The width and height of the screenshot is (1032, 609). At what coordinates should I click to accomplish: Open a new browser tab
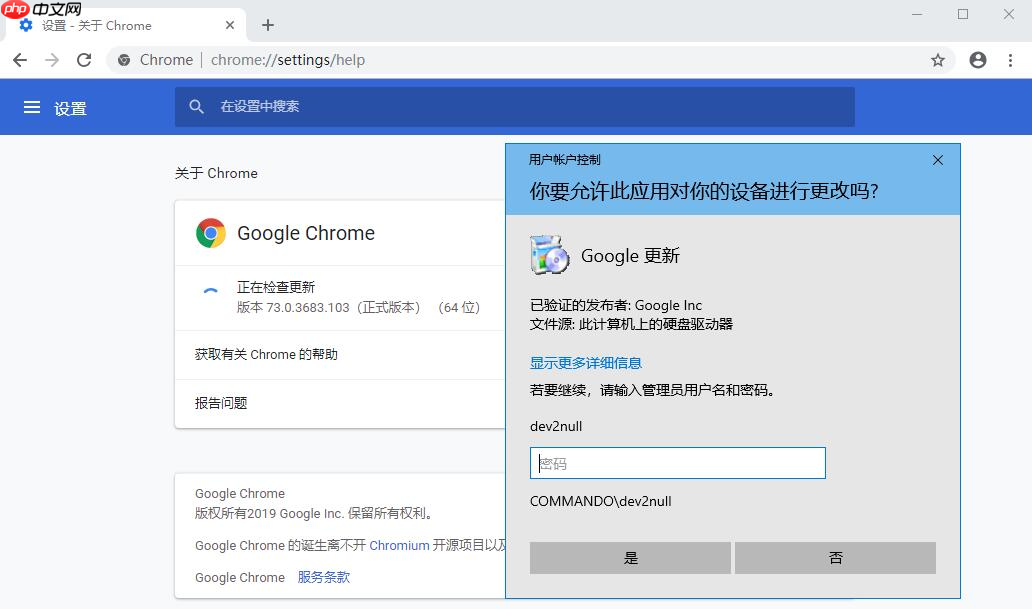click(x=267, y=25)
